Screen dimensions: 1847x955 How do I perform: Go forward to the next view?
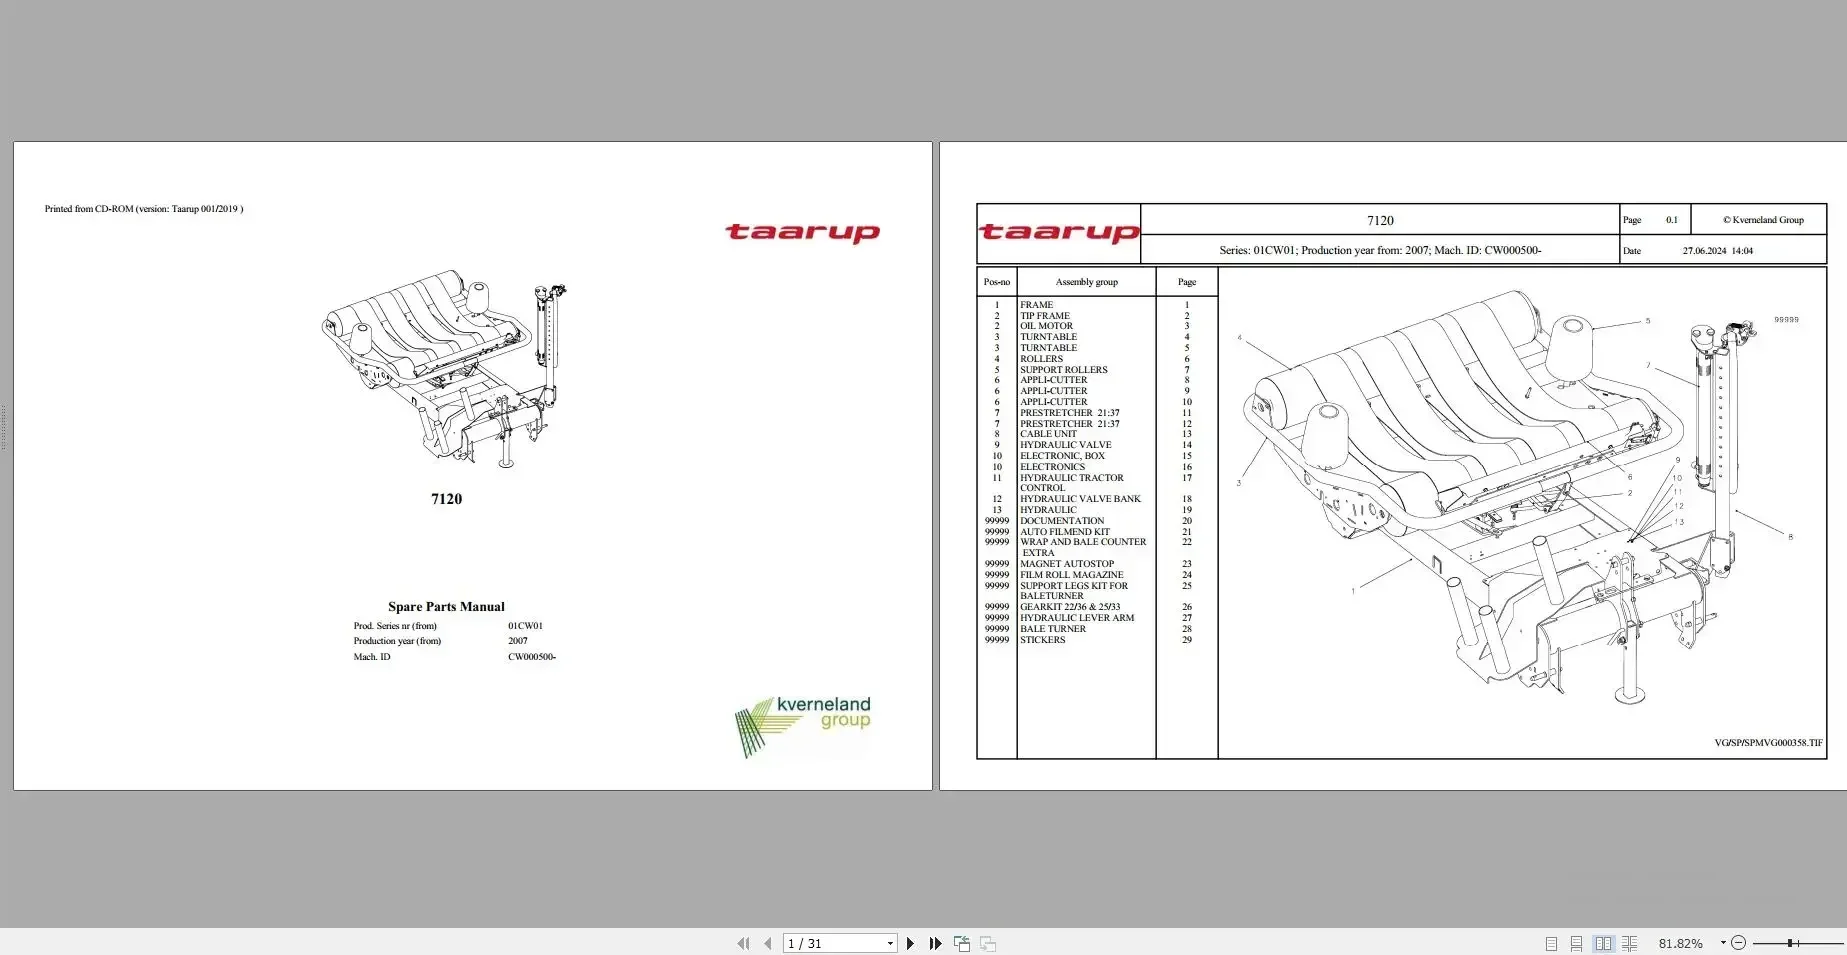coord(988,943)
